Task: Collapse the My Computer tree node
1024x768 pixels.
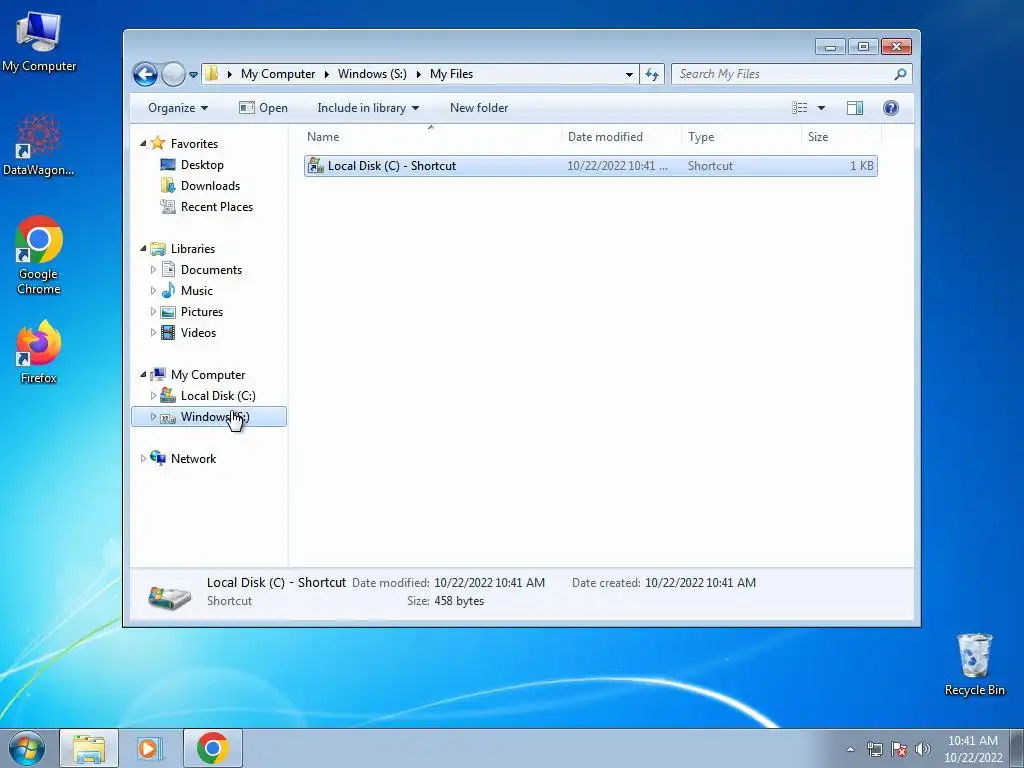Action: (143, 375)
